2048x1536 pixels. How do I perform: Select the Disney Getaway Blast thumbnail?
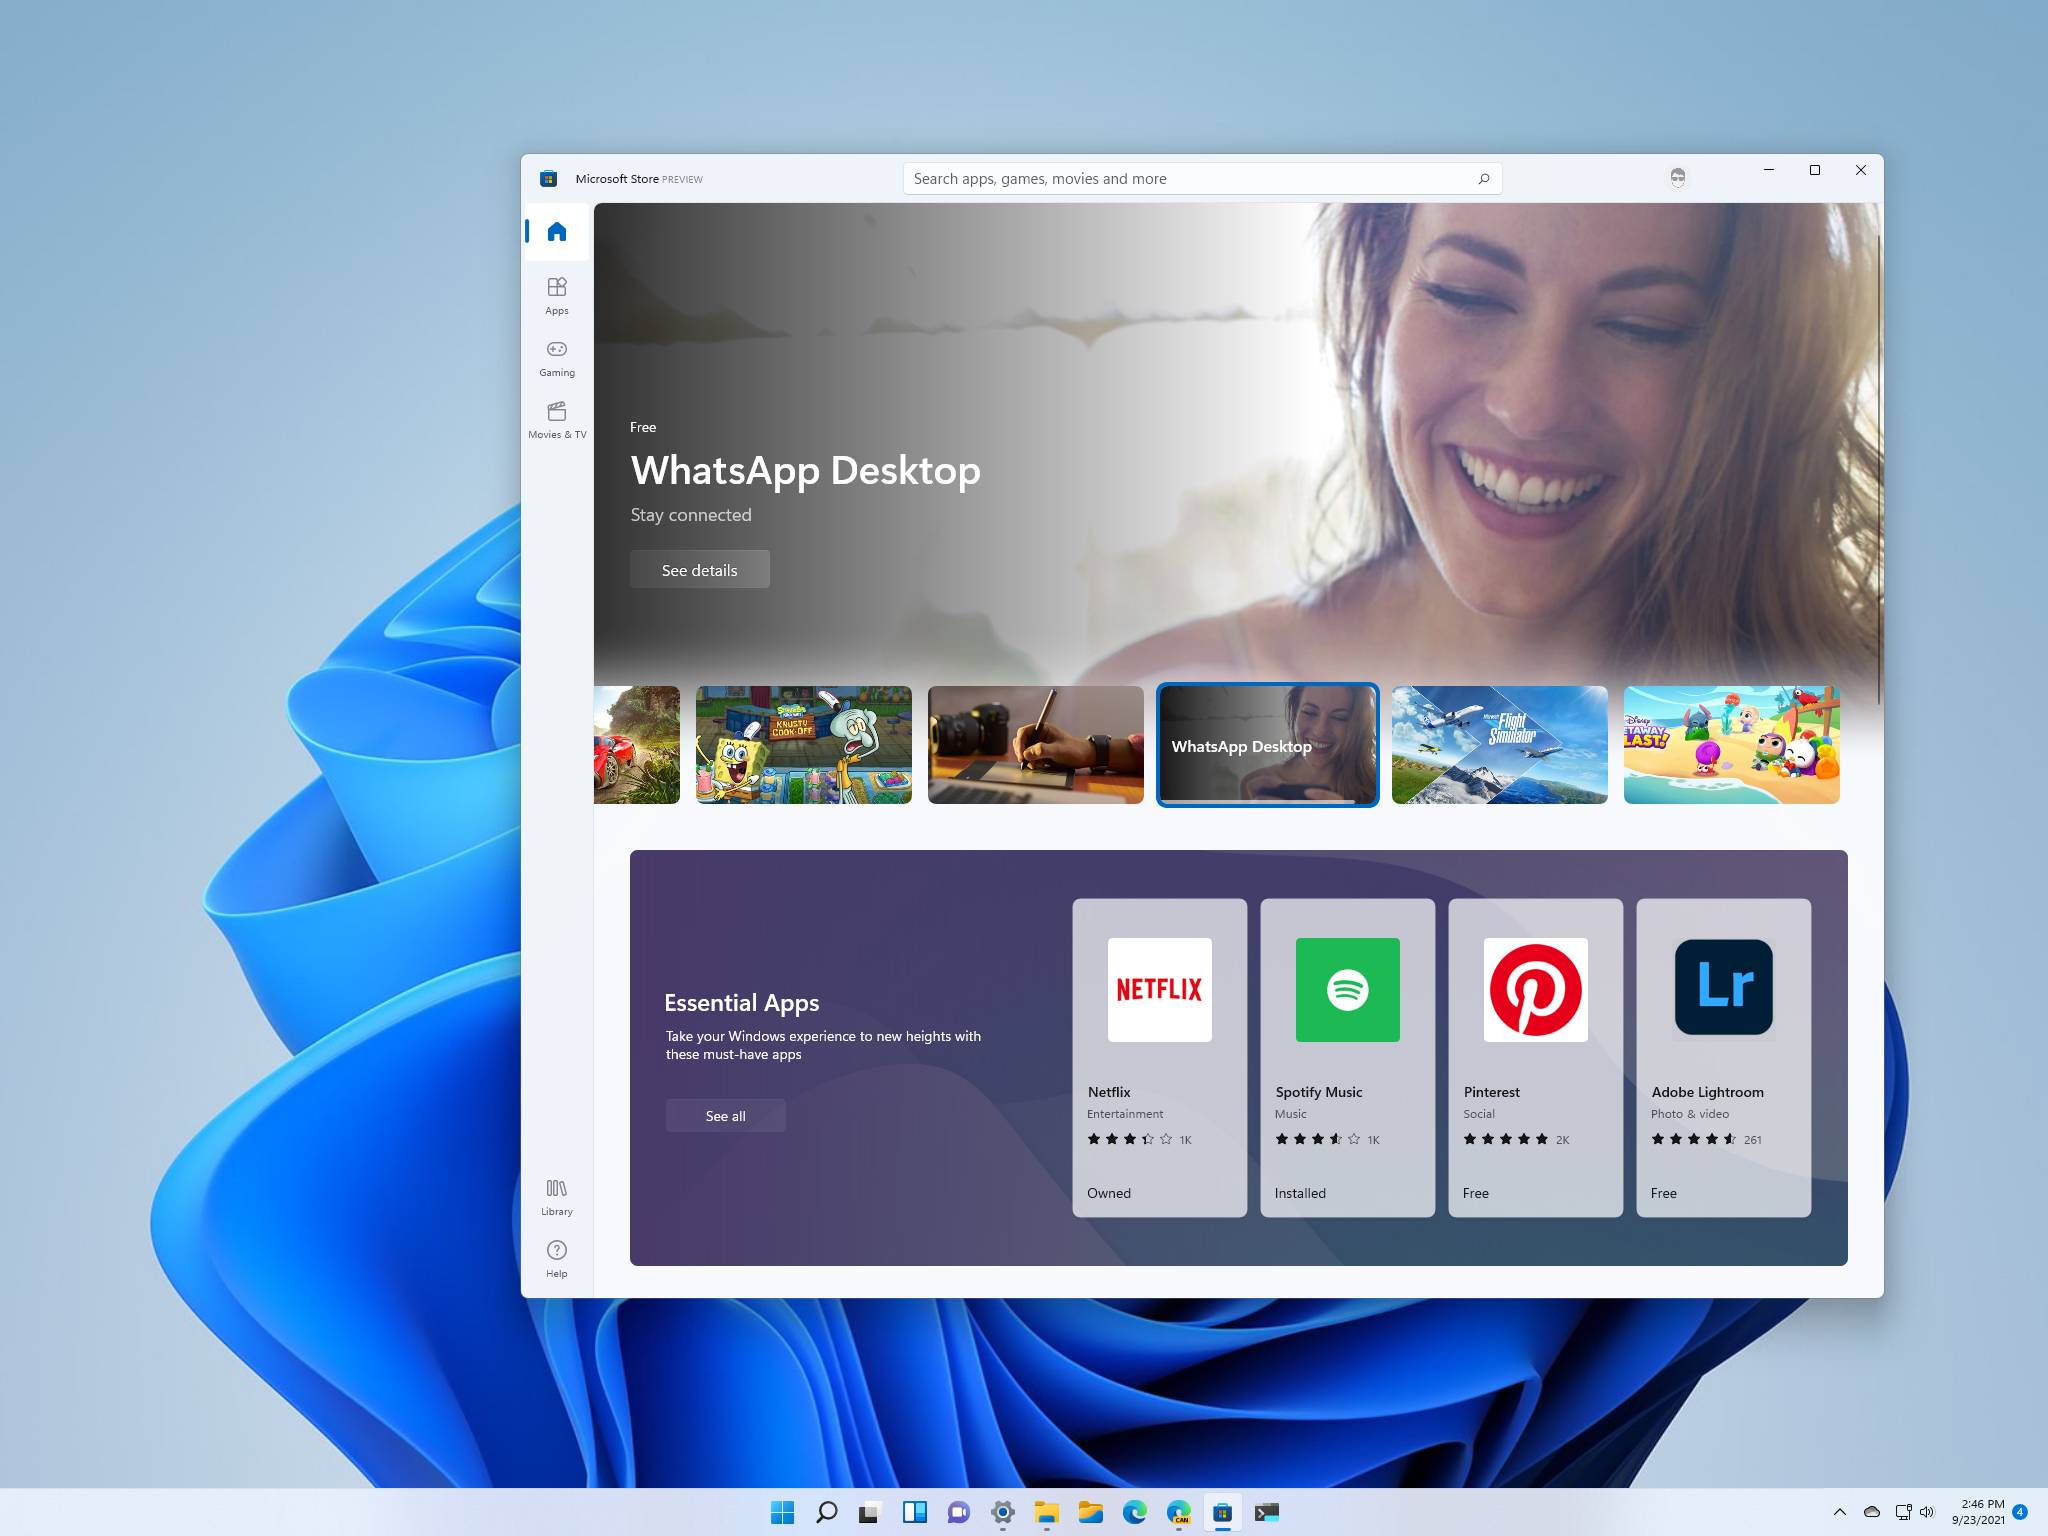1732,745
